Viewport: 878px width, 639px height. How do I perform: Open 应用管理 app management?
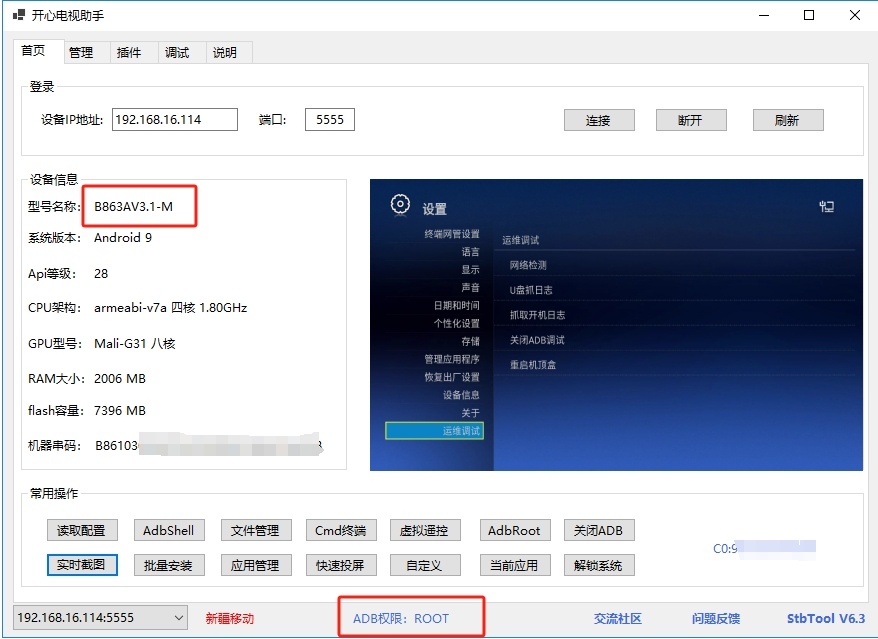[255, 564]
